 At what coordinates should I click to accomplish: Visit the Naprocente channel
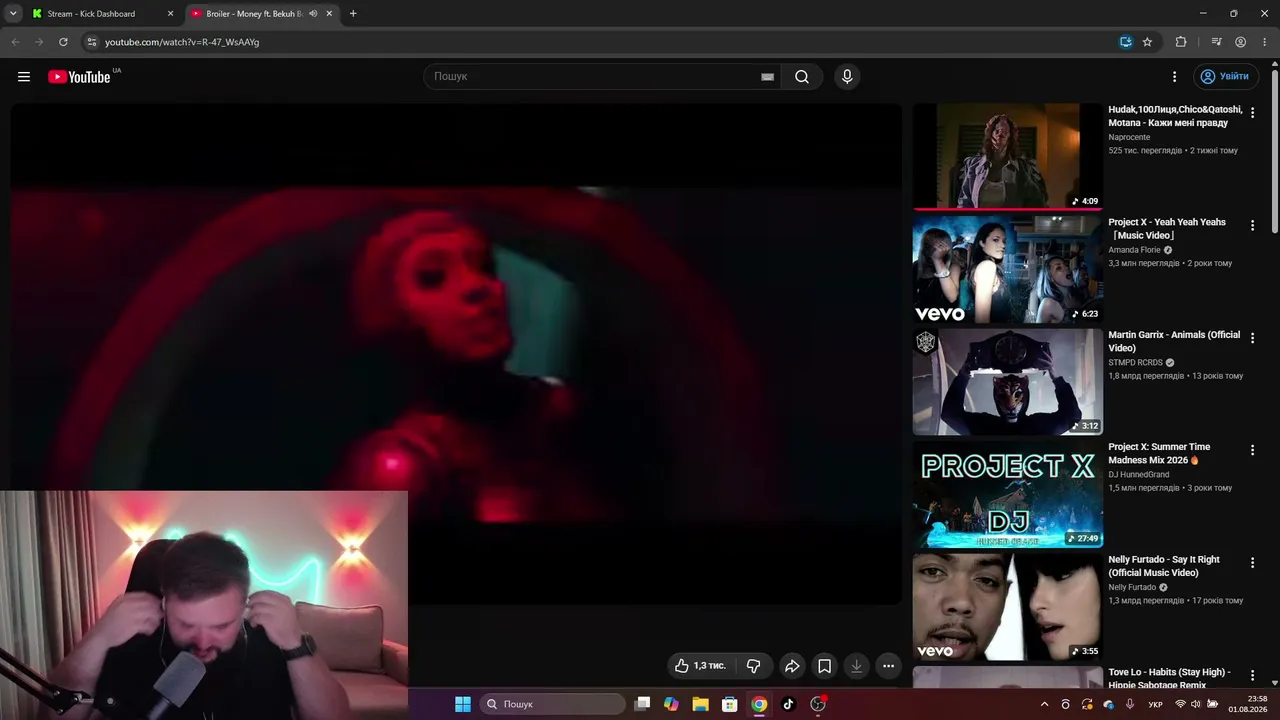(x=1129, y=137)
